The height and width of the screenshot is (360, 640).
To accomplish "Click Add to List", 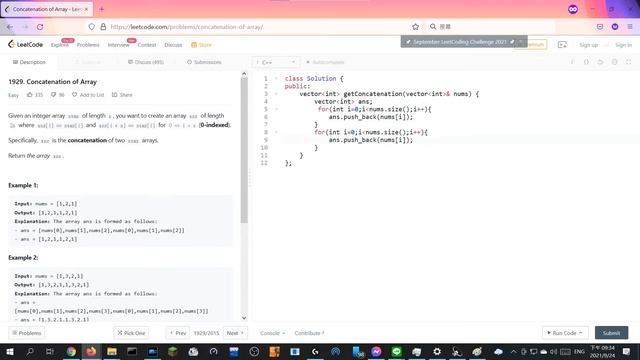I will tap(88, 95).
